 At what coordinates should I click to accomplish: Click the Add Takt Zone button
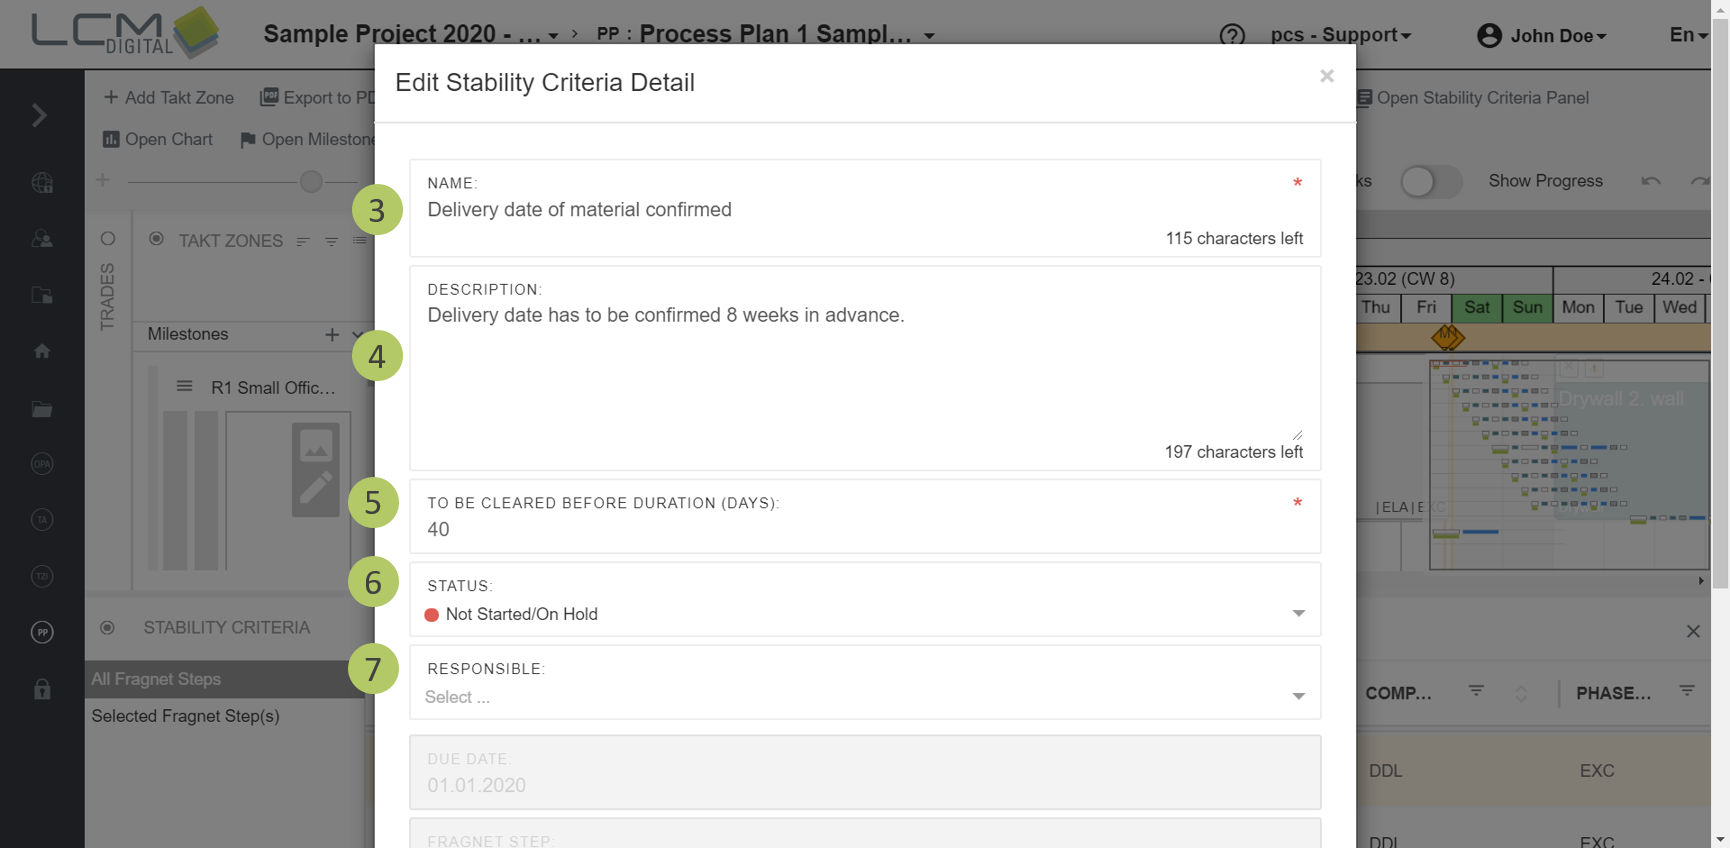[169, 98]
